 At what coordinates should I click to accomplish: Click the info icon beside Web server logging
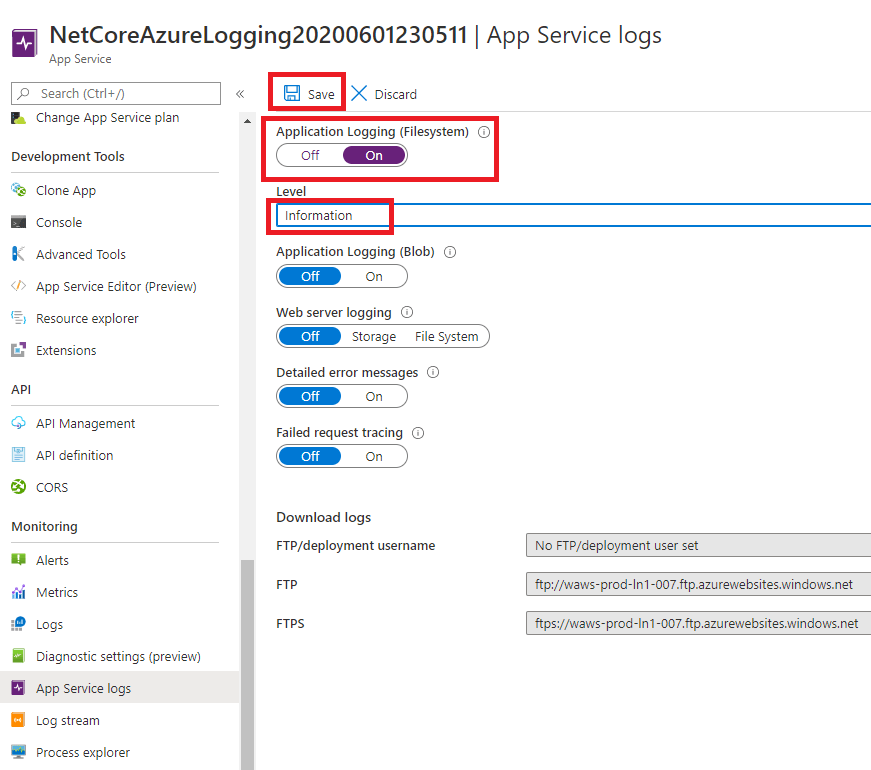point(407,312)
